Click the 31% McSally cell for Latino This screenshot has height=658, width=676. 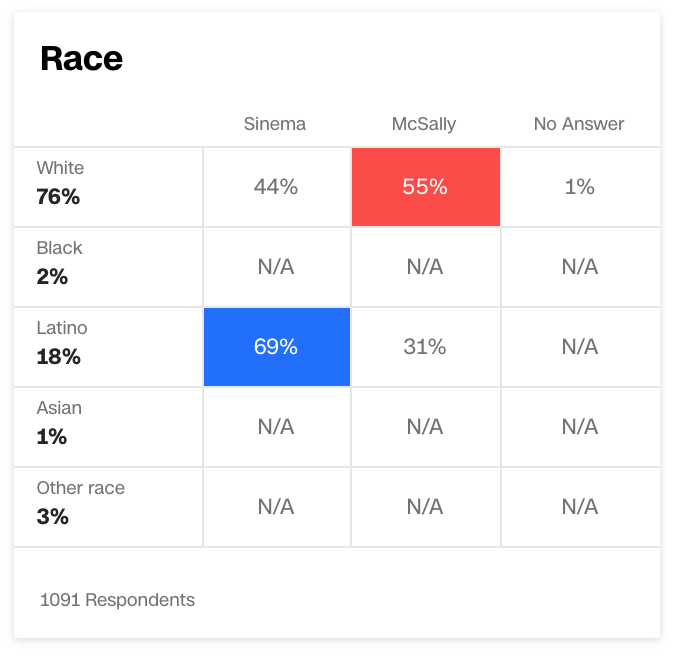(x=425, y=347)
